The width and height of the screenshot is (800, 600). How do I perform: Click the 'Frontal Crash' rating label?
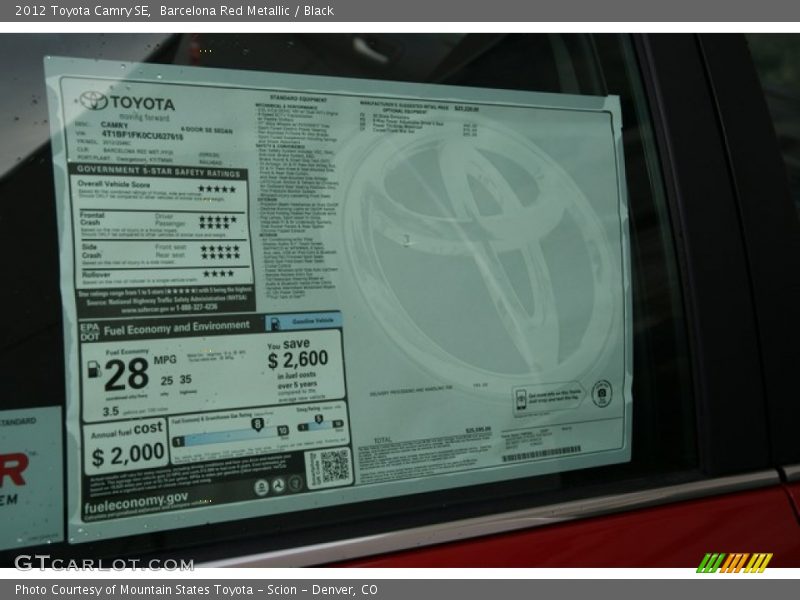coord(92,218)
